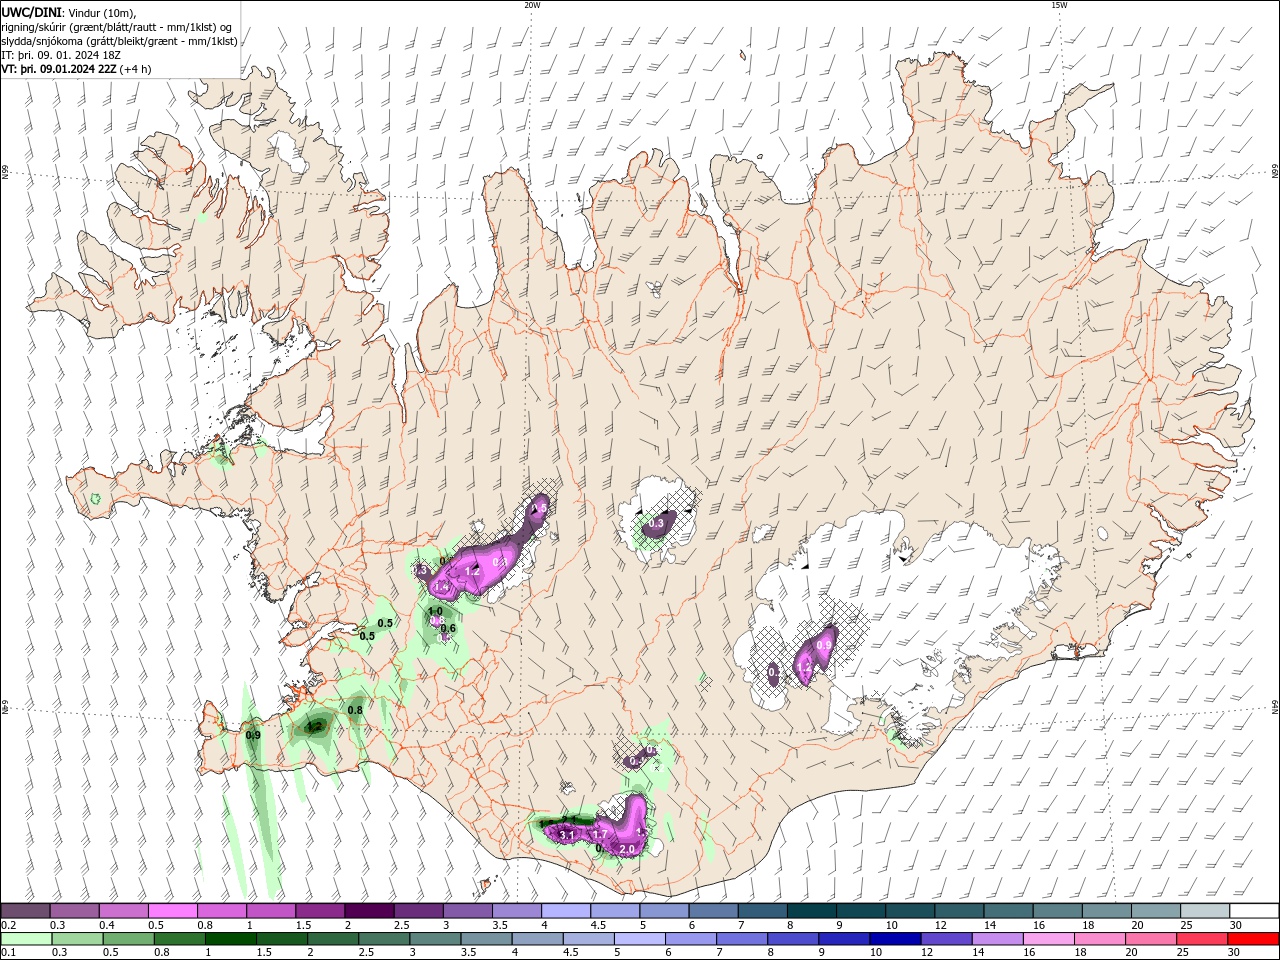The width and height of the screenshot is (1280, 960).
Task: Select the 'slydda/snjókoma' legend description line
Action: [120, 41]
